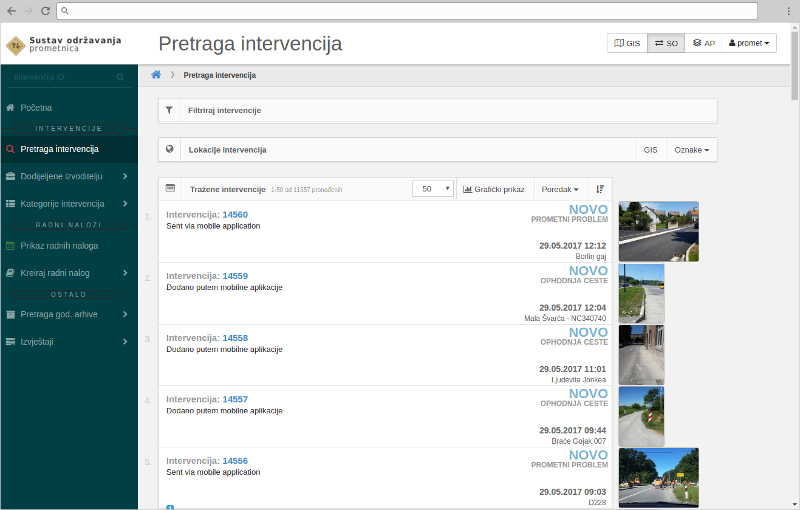Click browser reload icon

coord(45,10)
